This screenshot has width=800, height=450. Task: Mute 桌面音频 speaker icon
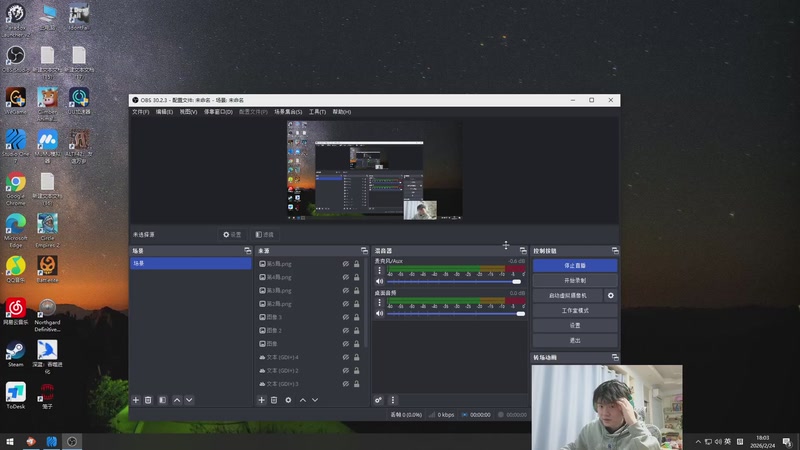click(380, 313)
